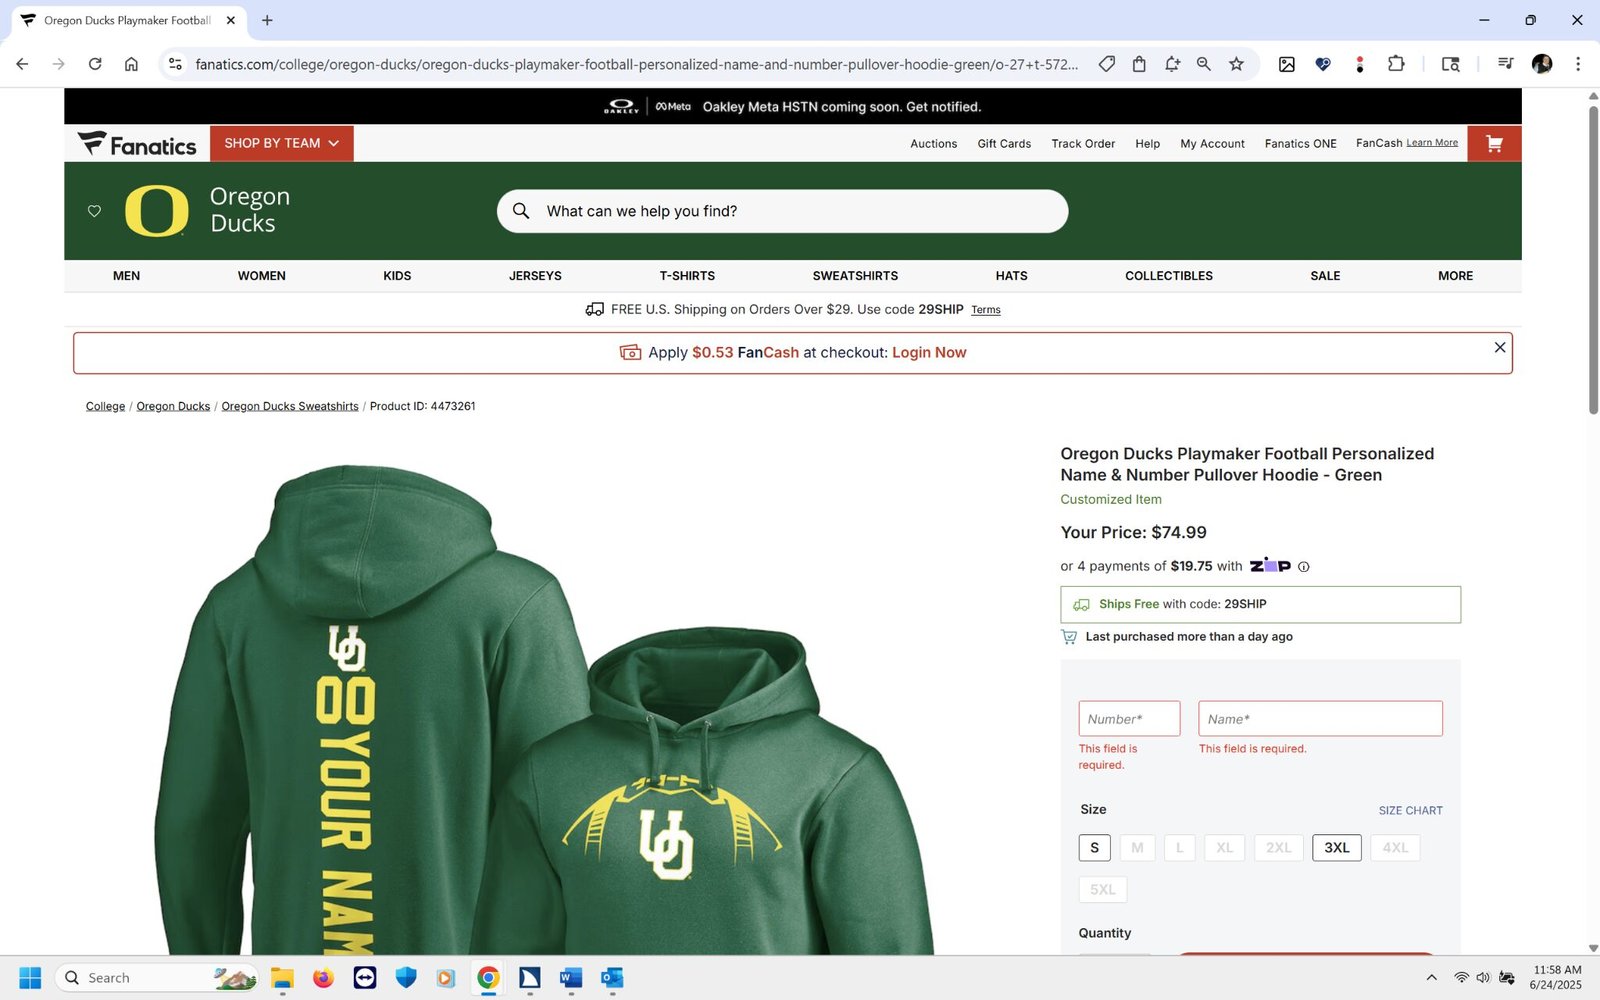Click the search magnifier icon in site search
Screen dimensions: 1600x1000
(521, 211)
